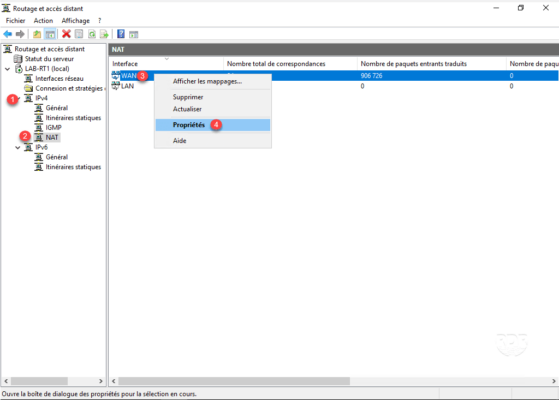Screen dimensions: 559x400
Task: Choose Propriétés in the context menu
Action: pyautogui.click(x=213, y=125)
